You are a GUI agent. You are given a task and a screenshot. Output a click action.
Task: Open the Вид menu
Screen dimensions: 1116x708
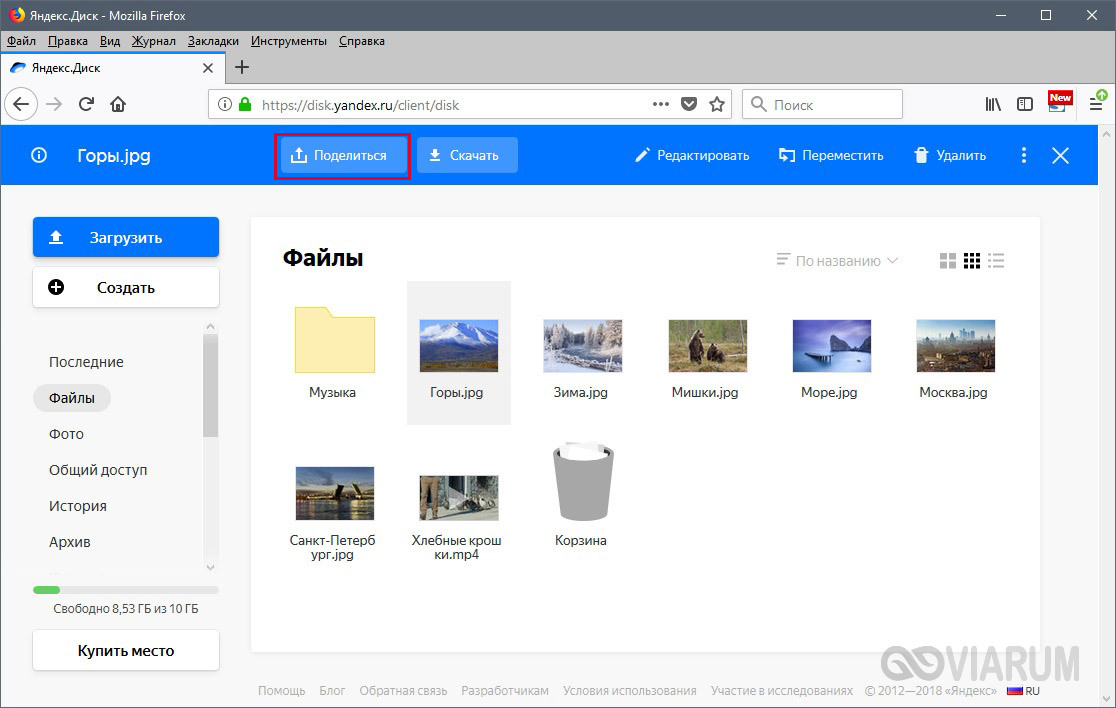tap(110, 41)
